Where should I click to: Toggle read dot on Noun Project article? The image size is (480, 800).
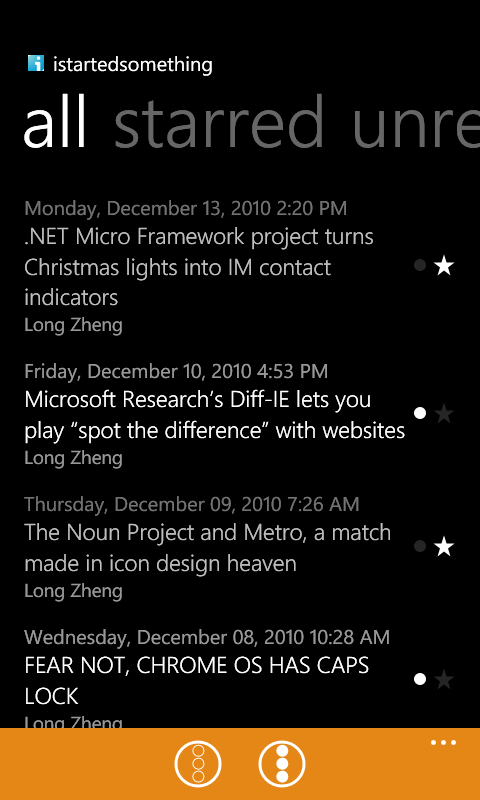click(x=420, y=546)
